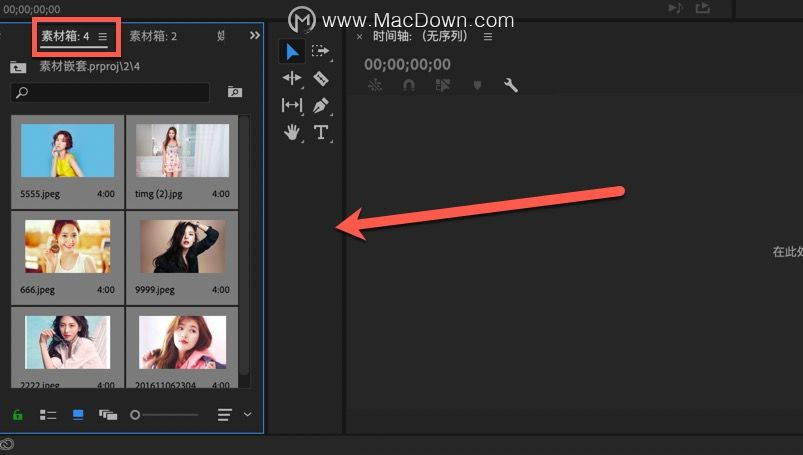Viewport: 803px width, 455px height.
Task: Open 时间轴 panel menu
Action: pyautogui.click(x=488, y=37)
